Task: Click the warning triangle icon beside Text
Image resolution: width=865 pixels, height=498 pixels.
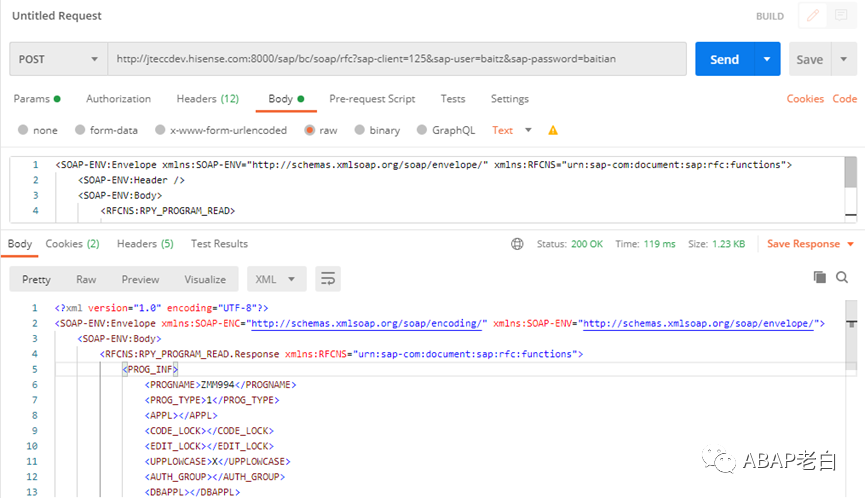Action: tap(553, 130)
